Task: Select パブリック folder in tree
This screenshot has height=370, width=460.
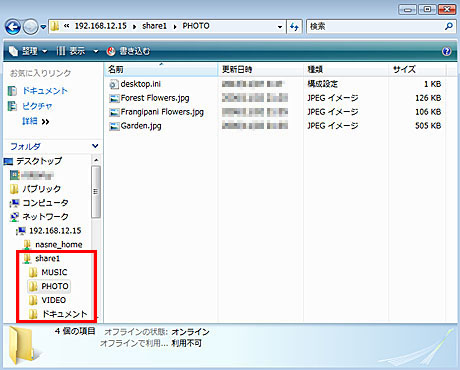Action: pyautogui.click(x=41, y=189)
